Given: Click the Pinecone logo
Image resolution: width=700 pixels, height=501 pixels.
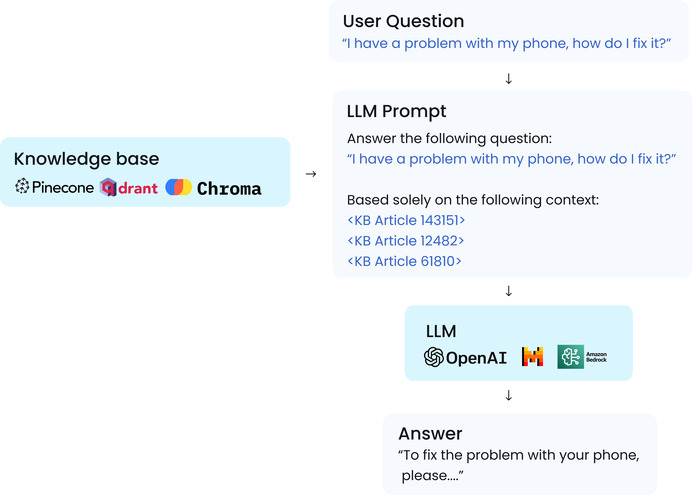Looking at the screenshot, I should [x=54, y=187].
